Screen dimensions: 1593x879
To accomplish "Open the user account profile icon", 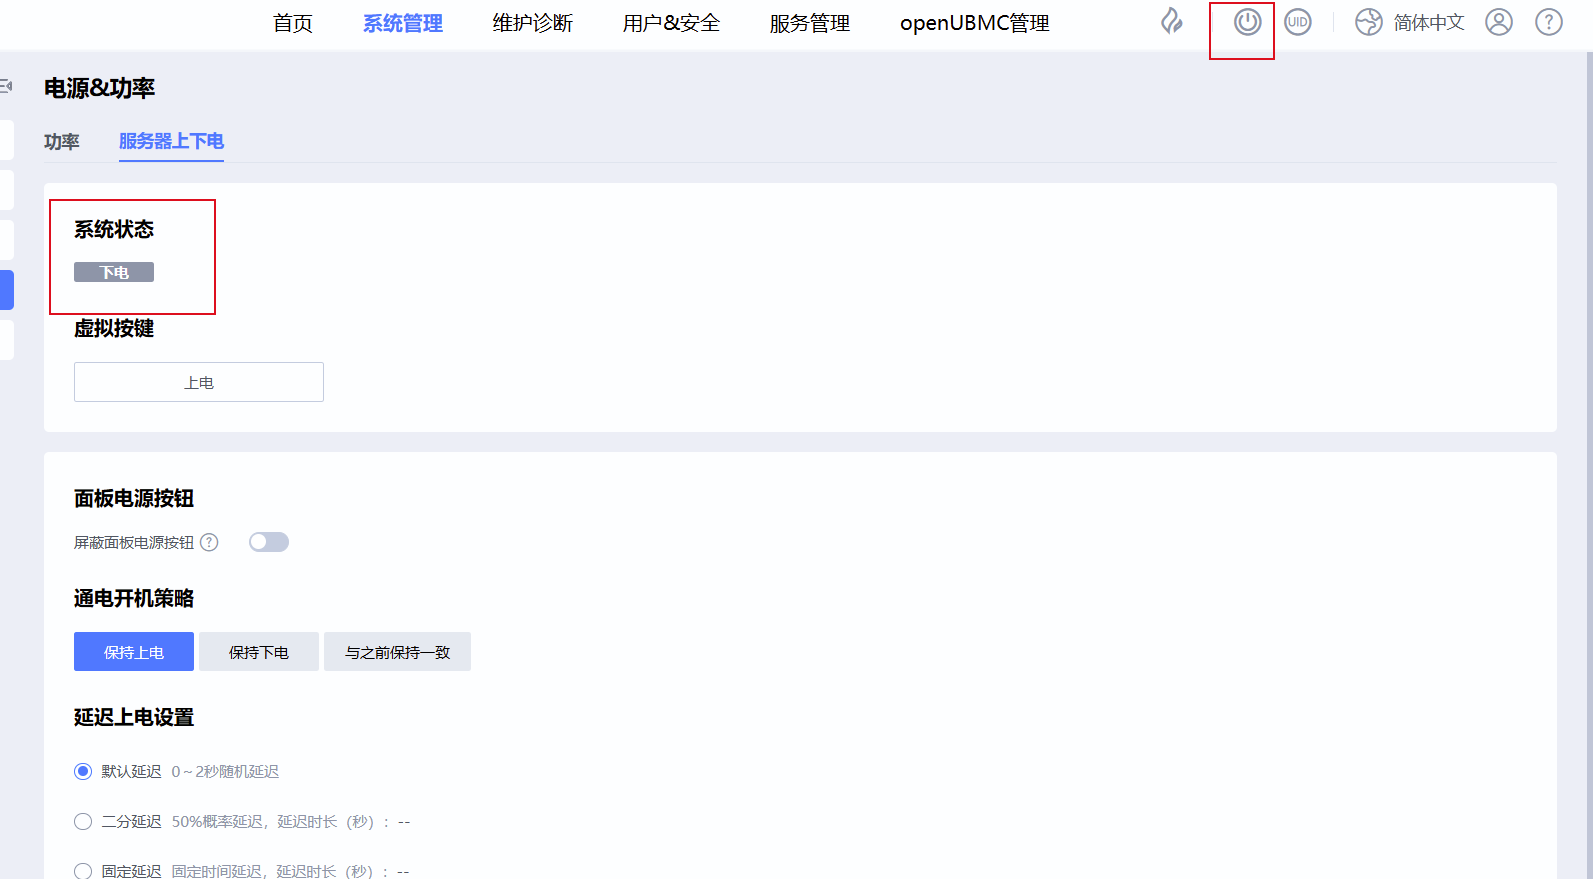I will point(1498,22).
